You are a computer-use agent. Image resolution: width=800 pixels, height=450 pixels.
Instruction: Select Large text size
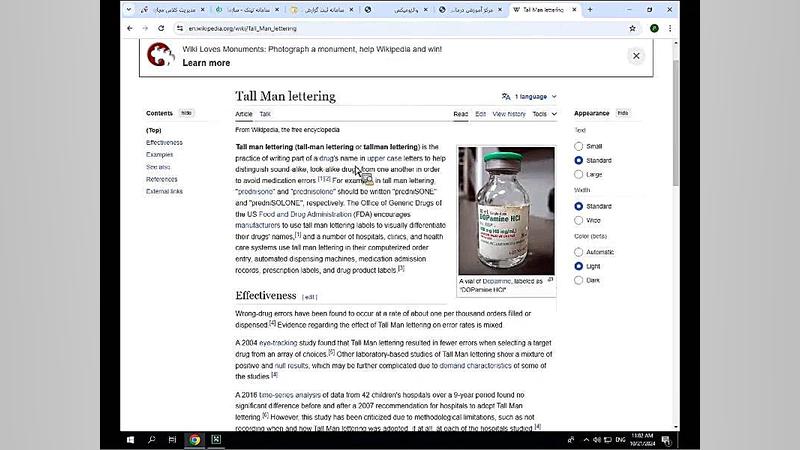[578, 174]
